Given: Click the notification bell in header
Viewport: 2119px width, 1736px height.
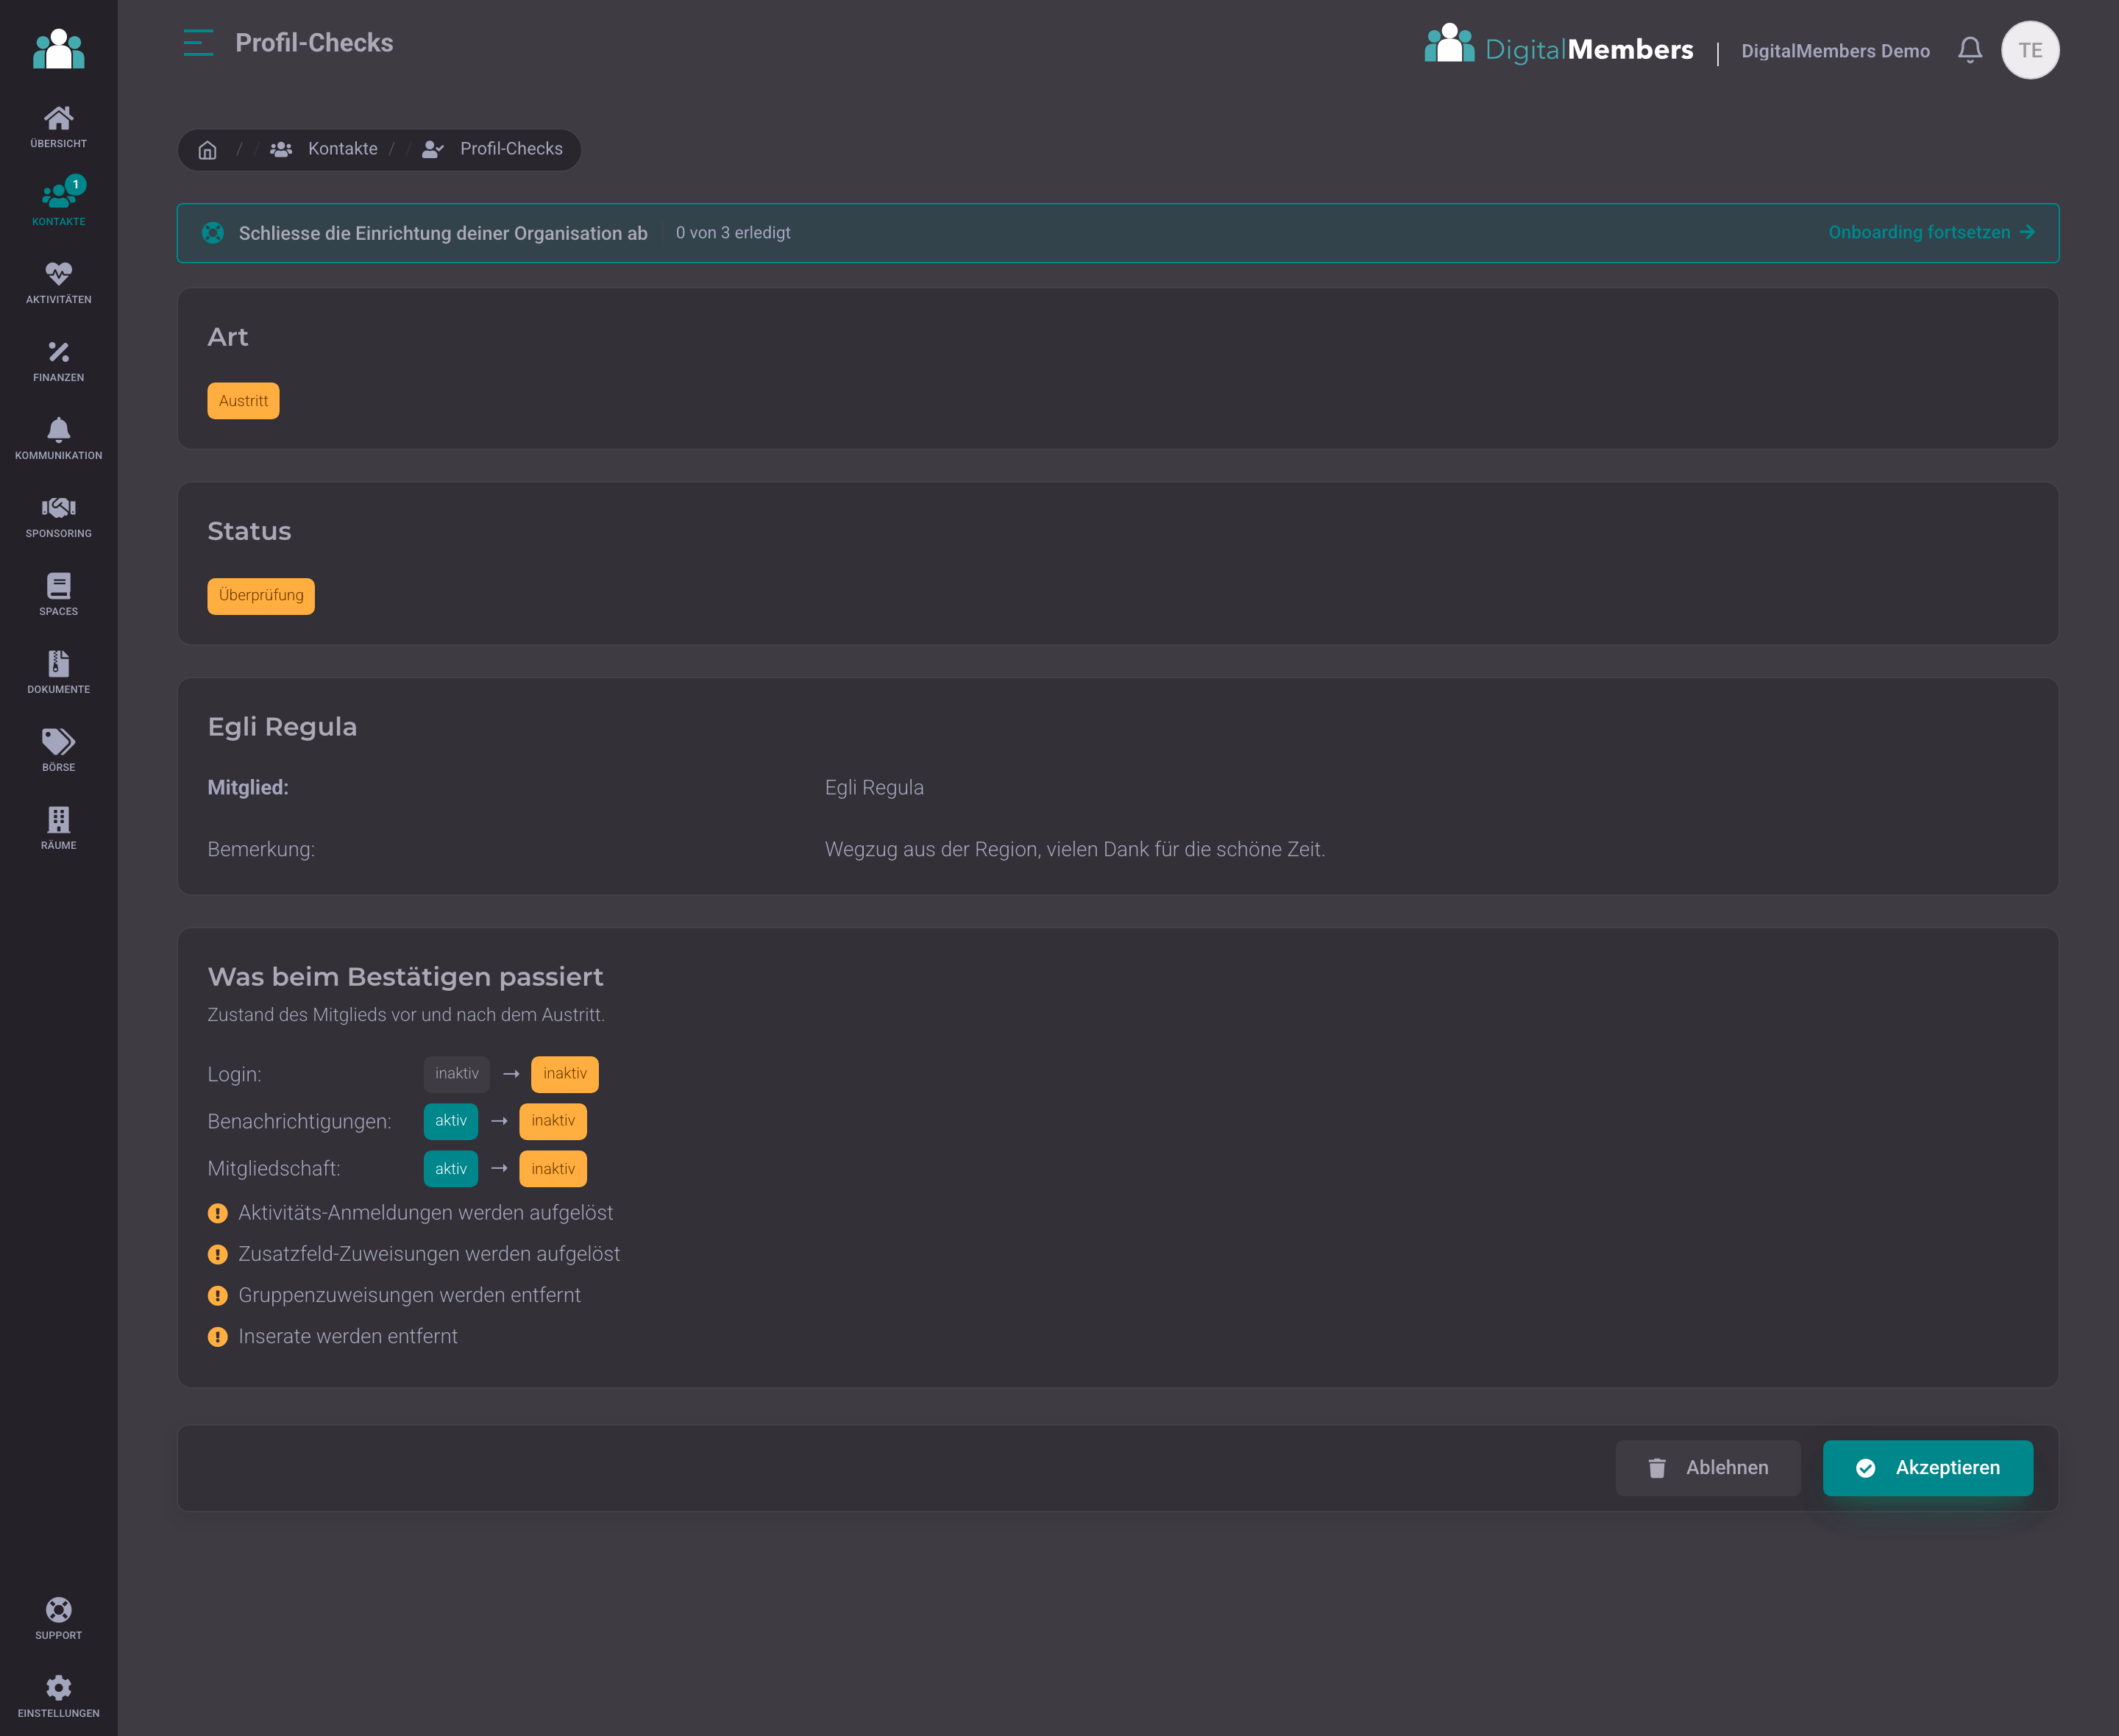Looking at the screenshot, I should point(1969,50).
